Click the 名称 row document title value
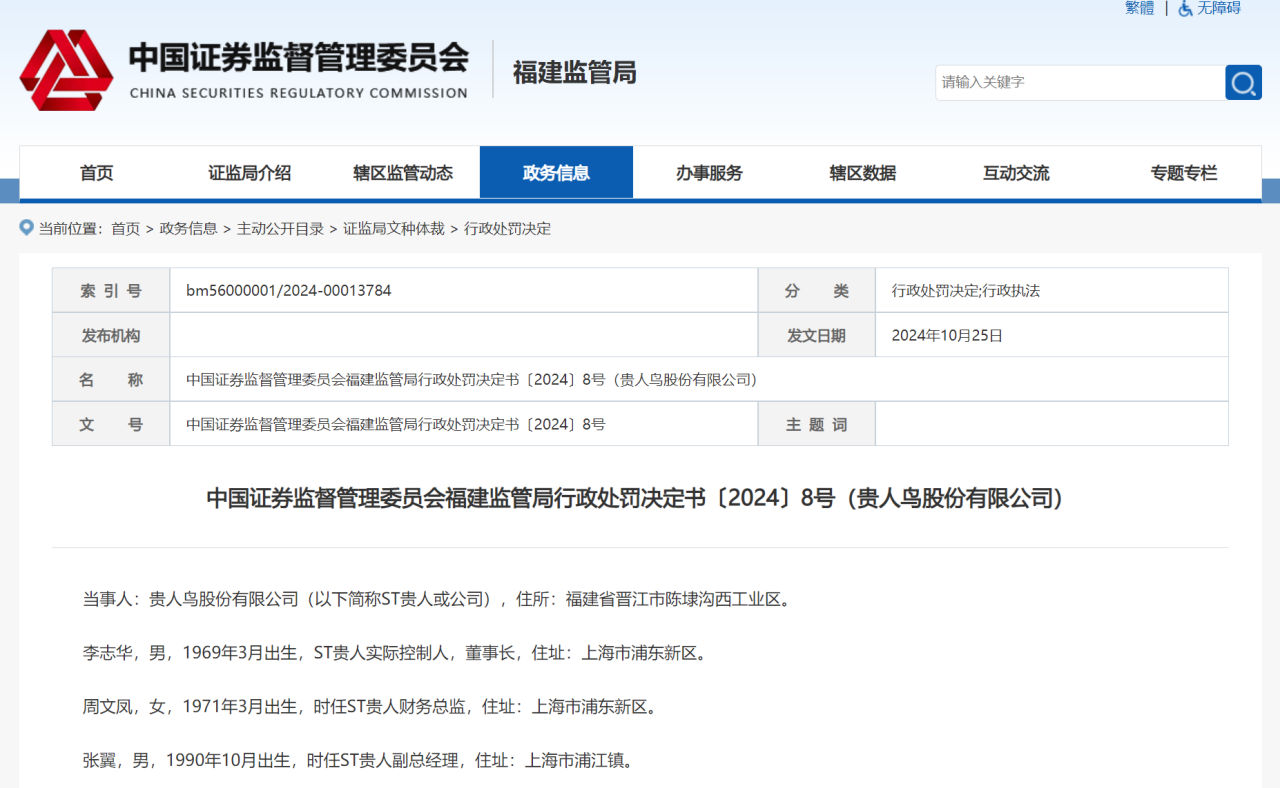This screenshot has width=1280, height=788. pyautogui.click(x=471, y=380)
